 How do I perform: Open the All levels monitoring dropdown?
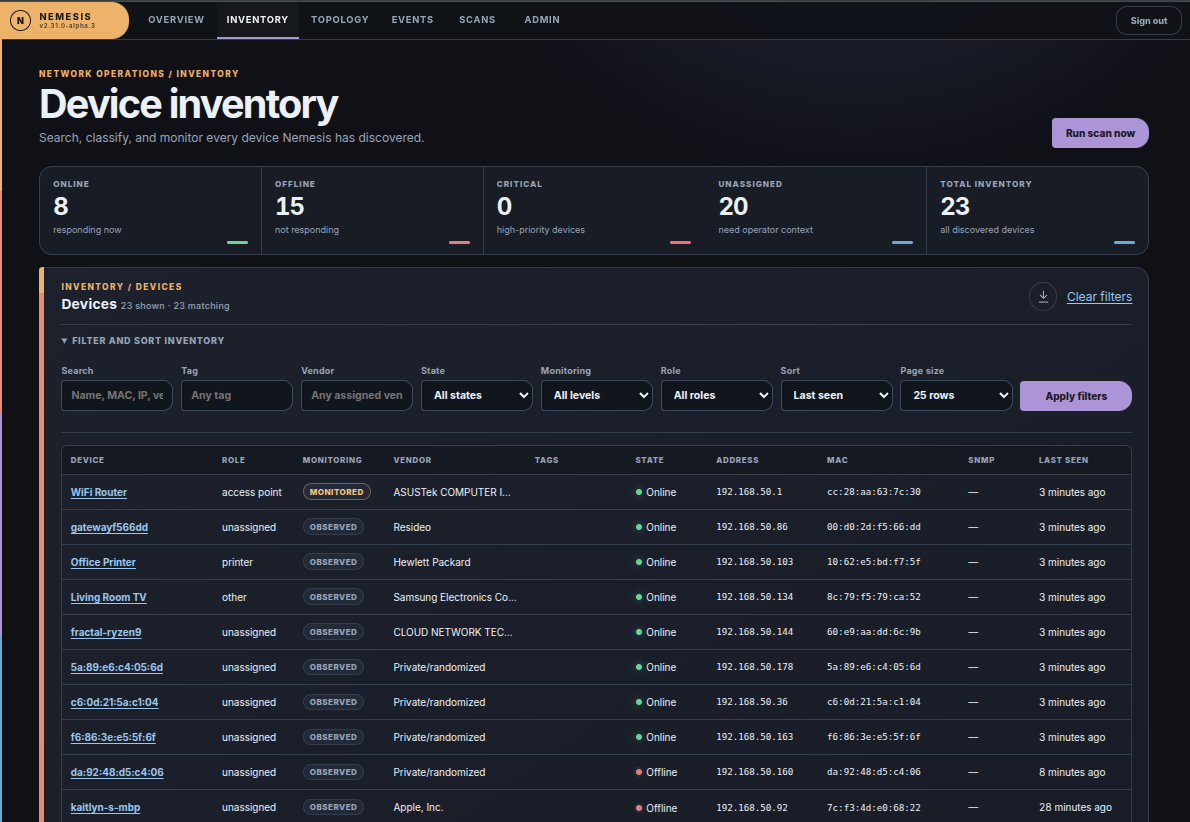click(597, 395)
